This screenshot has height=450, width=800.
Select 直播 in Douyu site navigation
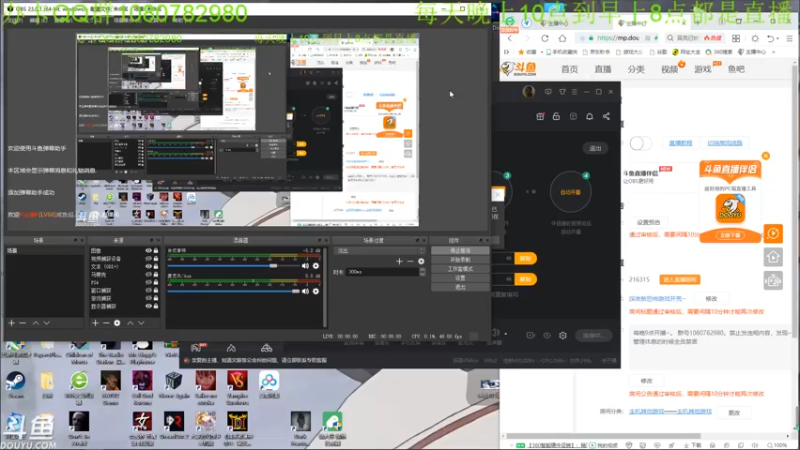click(x=603, y=69)
